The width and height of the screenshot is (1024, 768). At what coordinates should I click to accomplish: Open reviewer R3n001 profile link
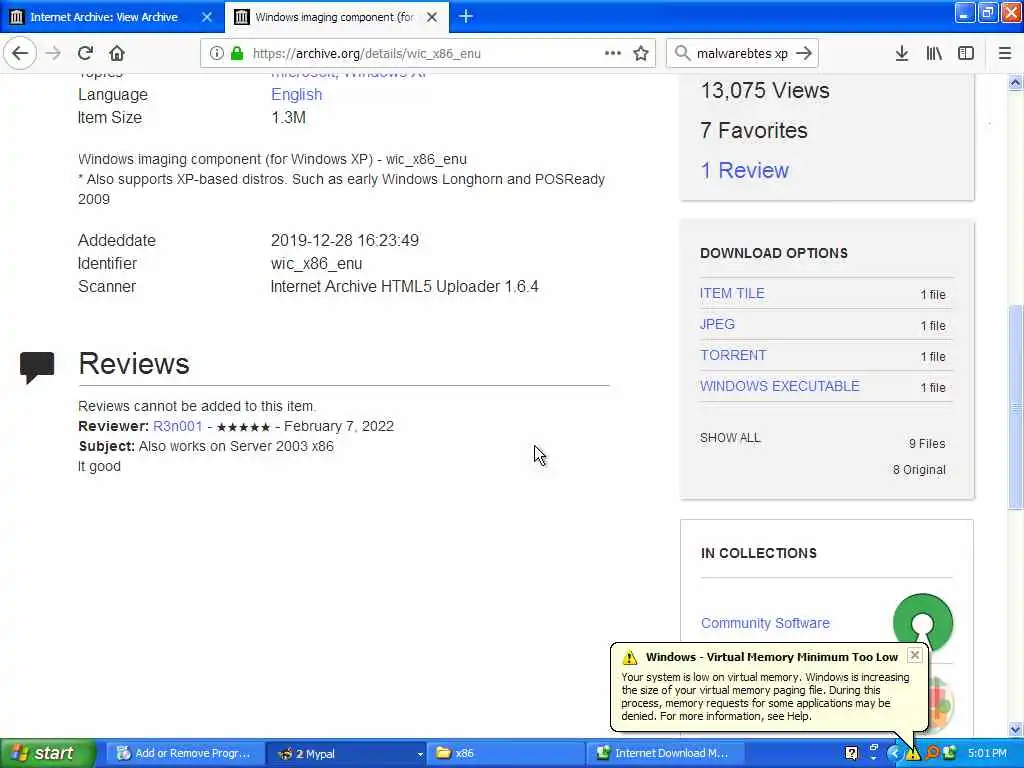point(178,426)
